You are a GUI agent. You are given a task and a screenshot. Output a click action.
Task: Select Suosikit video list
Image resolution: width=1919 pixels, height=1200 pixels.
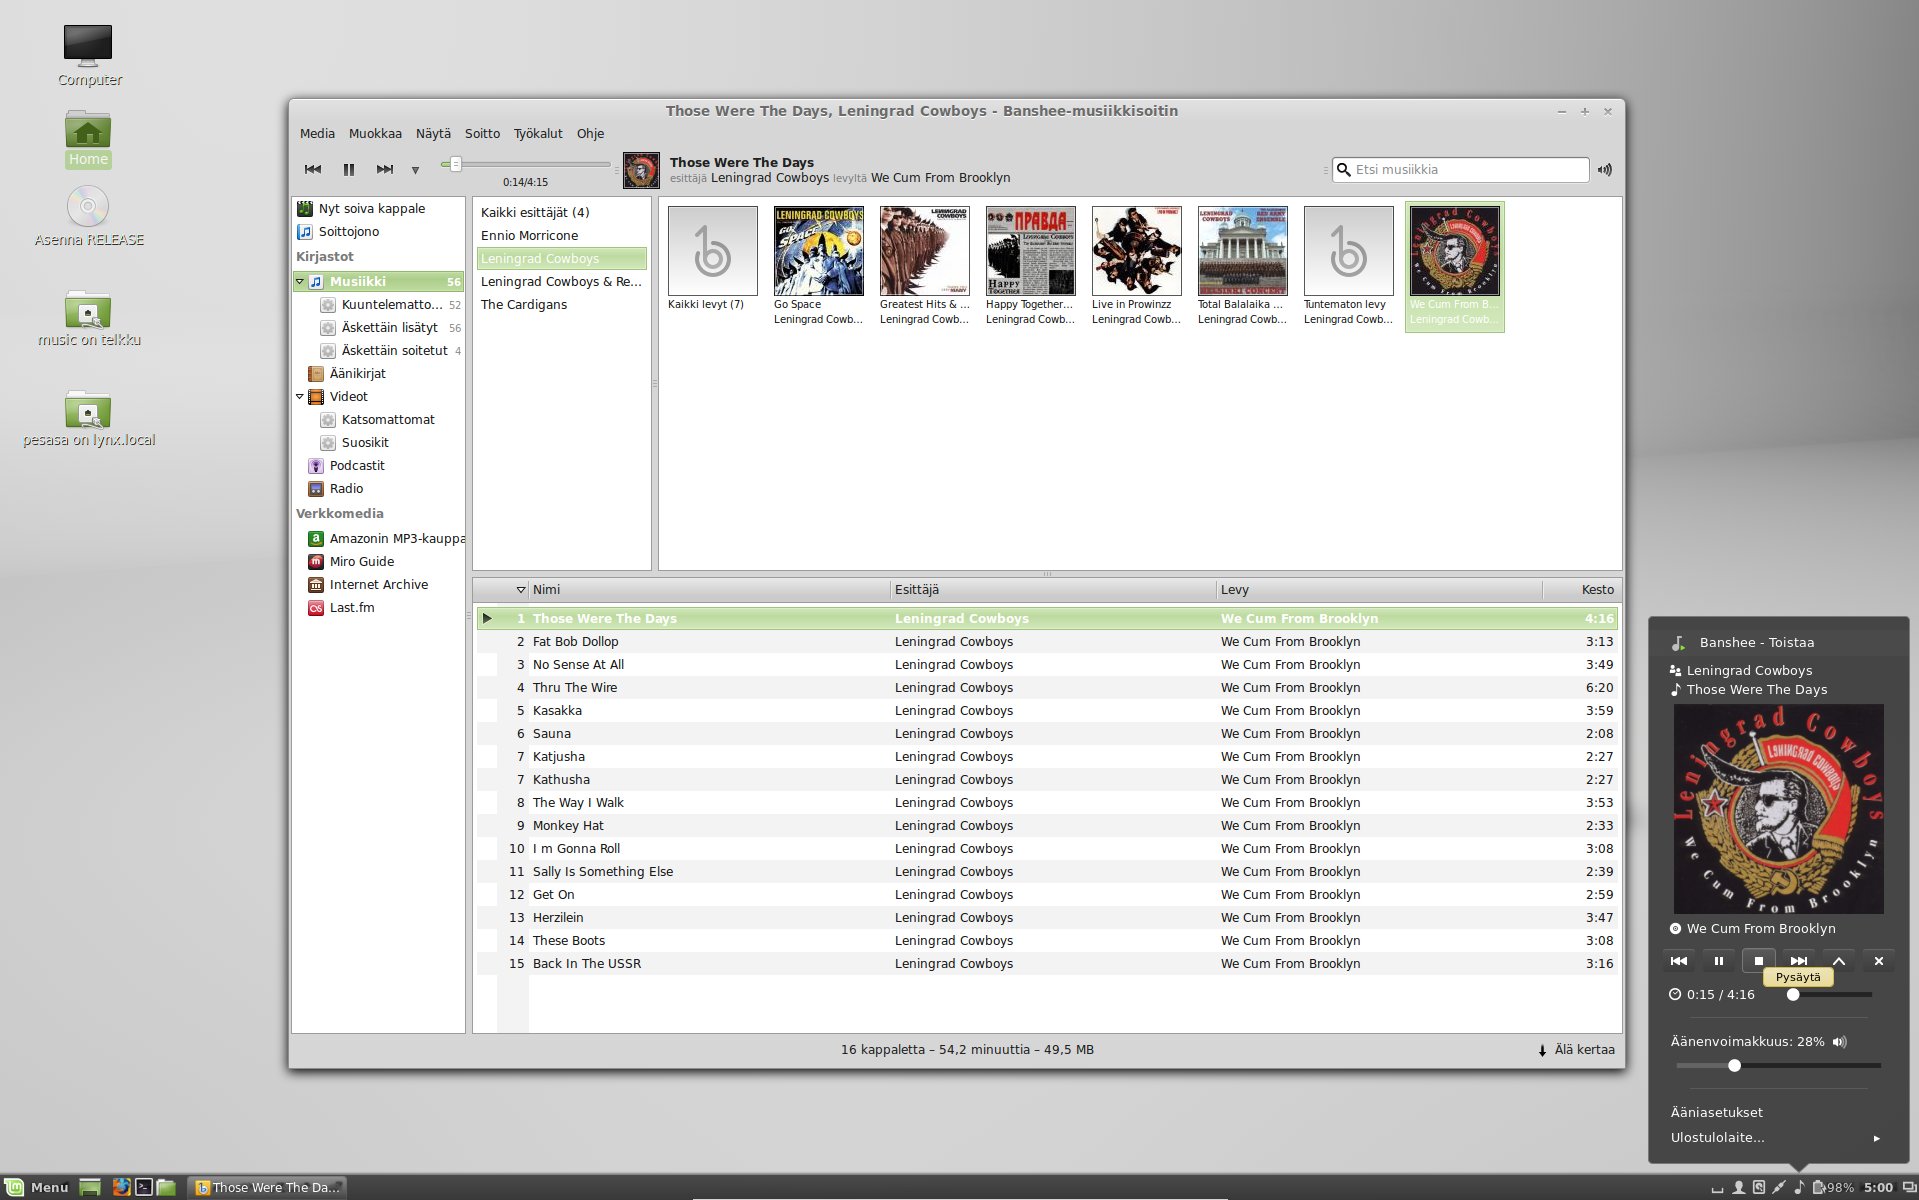pos(365,442)
